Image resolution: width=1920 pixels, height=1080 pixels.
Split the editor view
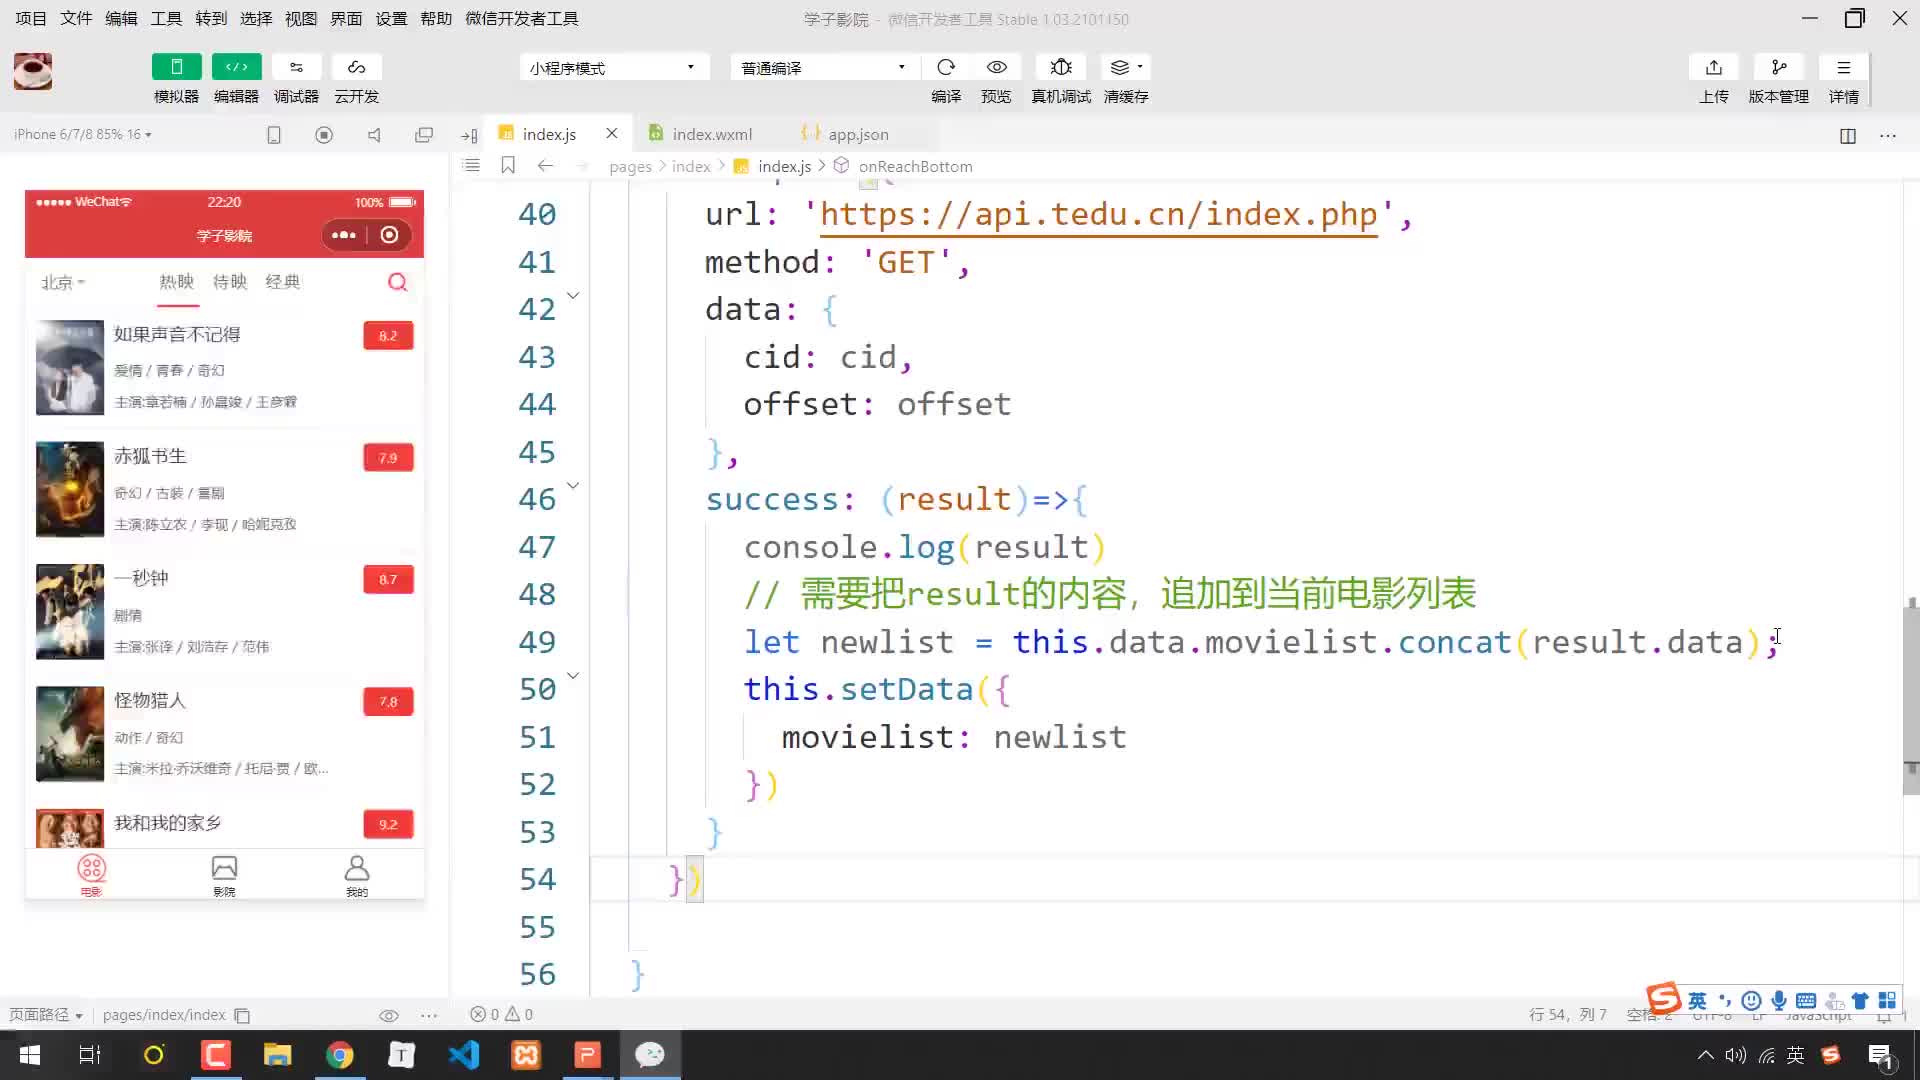coord(1848,135)
